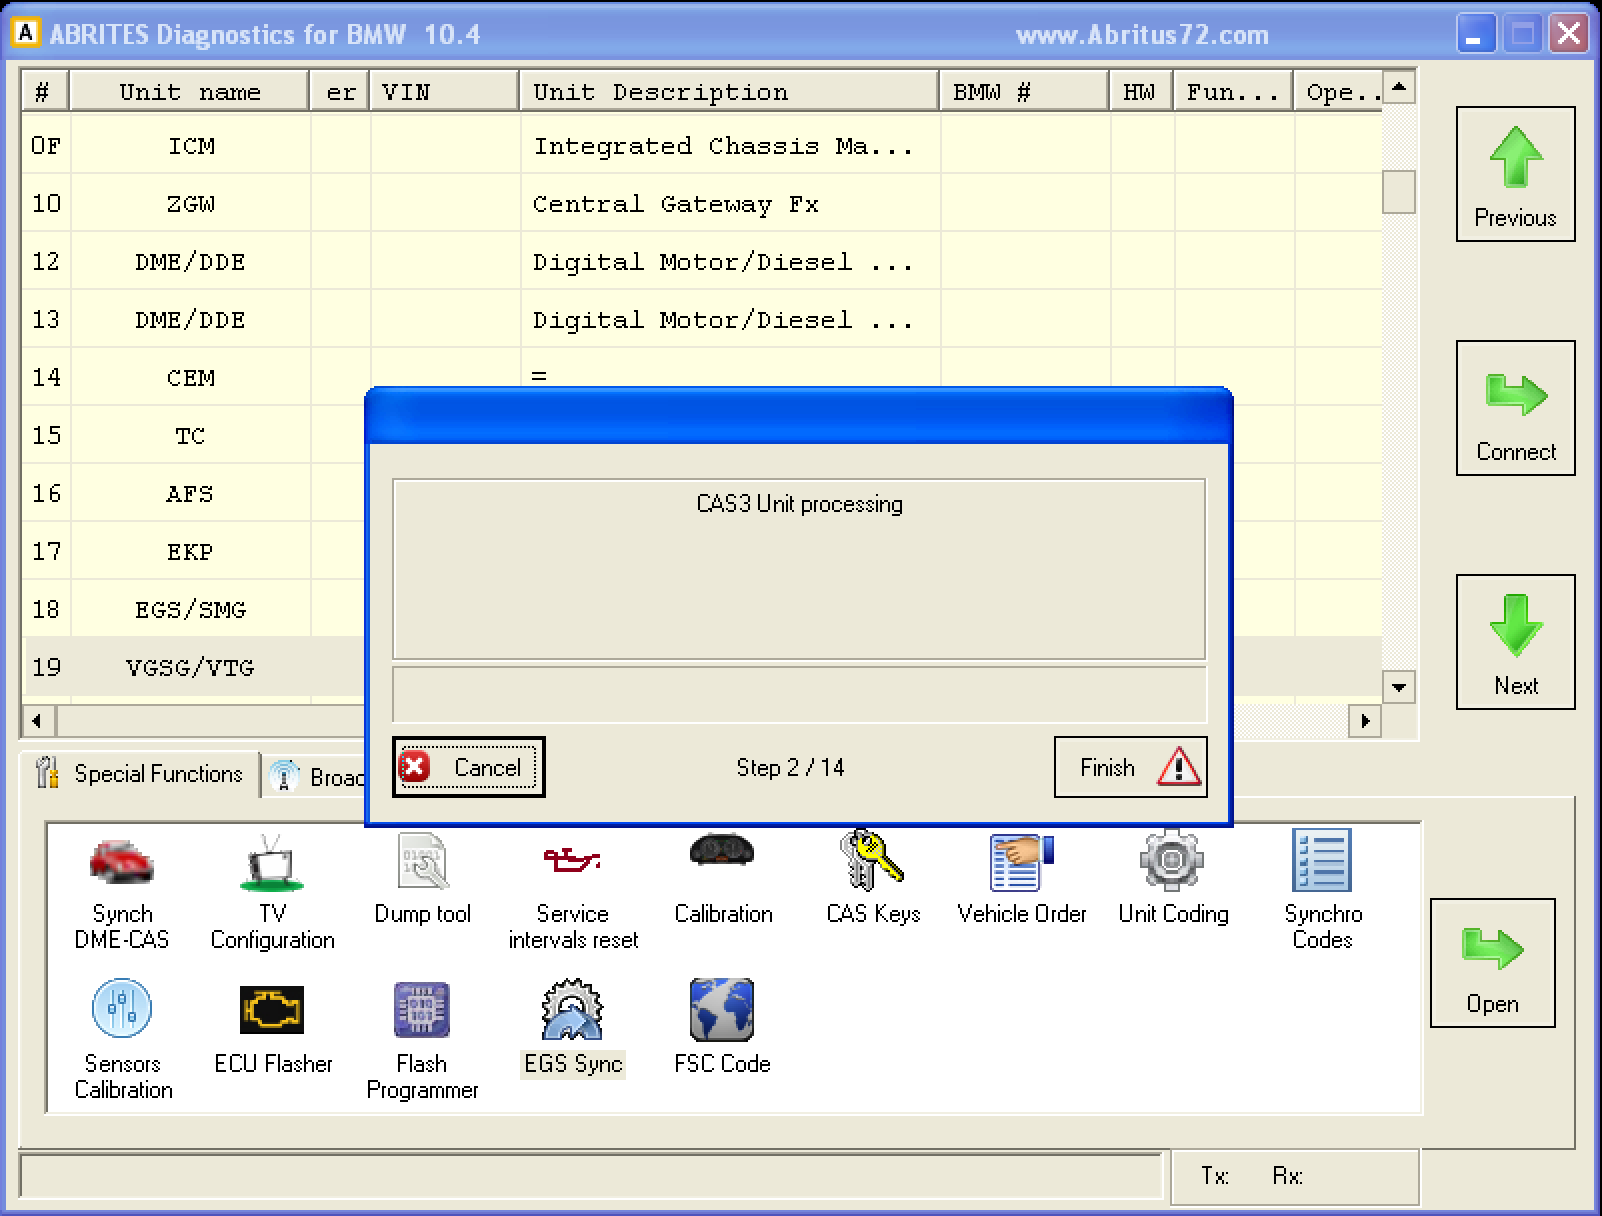Select the DME/DDE row numbered 13
The height and width of the screenshot is (1216, 1602).
[x=701, y=320]
